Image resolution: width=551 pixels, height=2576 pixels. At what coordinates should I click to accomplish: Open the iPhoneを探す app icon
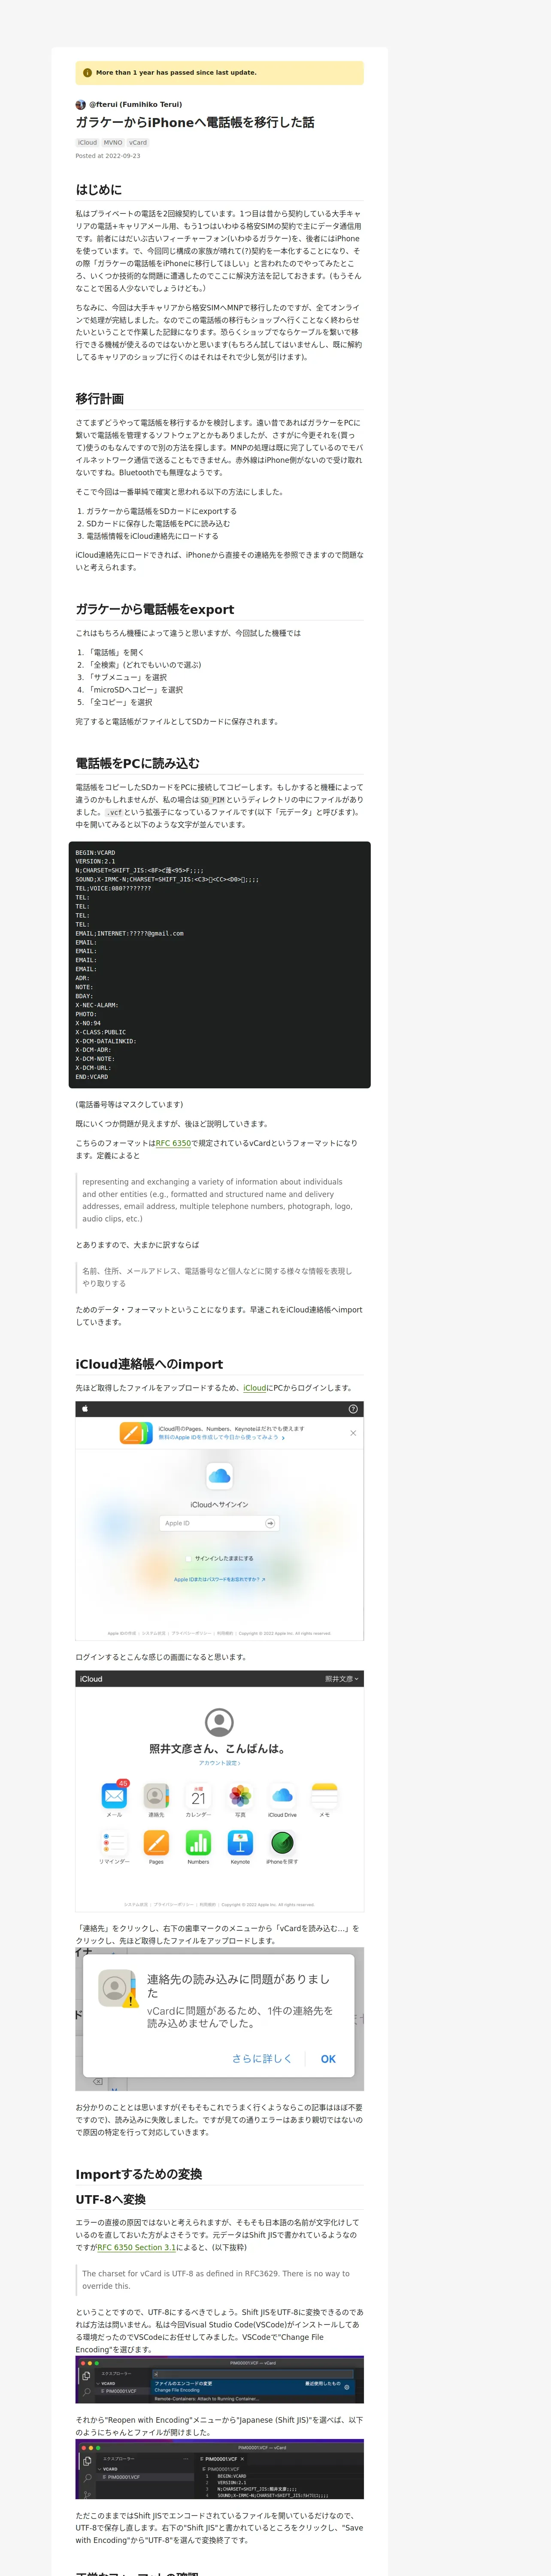click(x=282, y=1843)
